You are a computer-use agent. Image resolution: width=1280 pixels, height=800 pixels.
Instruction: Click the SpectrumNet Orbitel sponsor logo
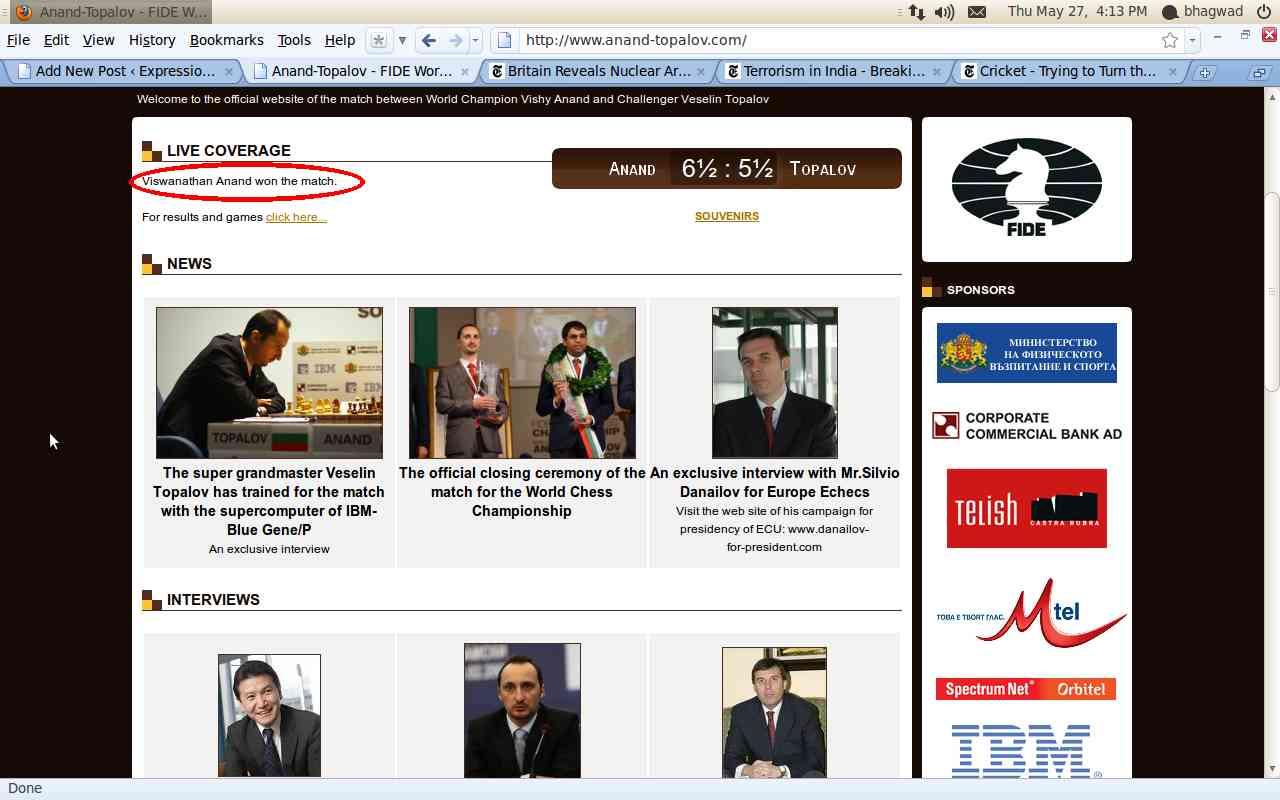point(1026,689)
